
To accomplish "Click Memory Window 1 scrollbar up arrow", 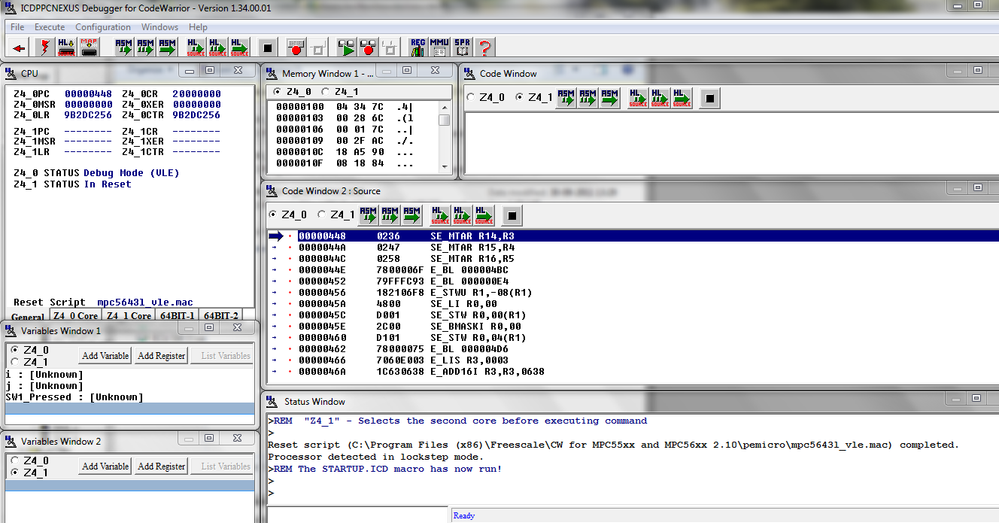I will click(x=444, y=107).
